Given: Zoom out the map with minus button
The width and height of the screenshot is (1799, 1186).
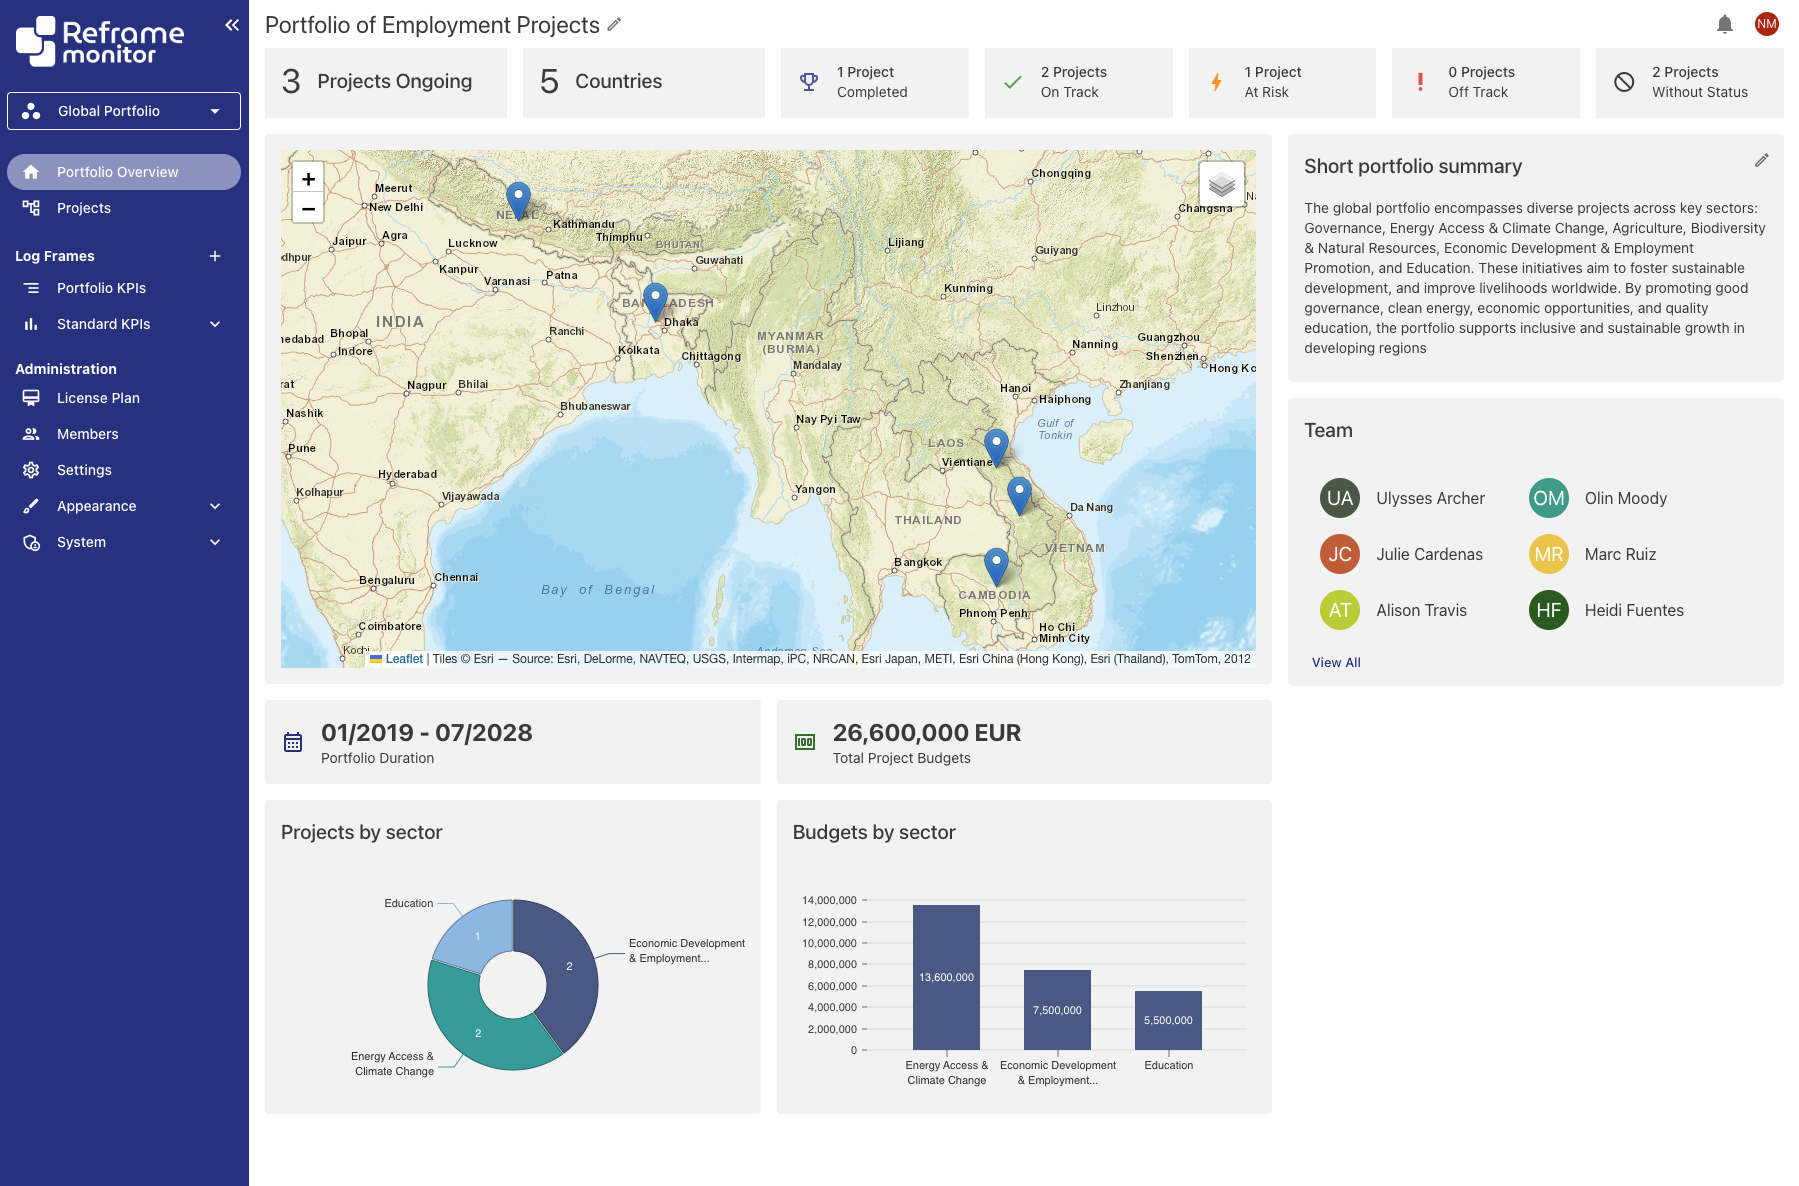Looking at the screenshot, I should pyautogui.click(x=308, y=208).
